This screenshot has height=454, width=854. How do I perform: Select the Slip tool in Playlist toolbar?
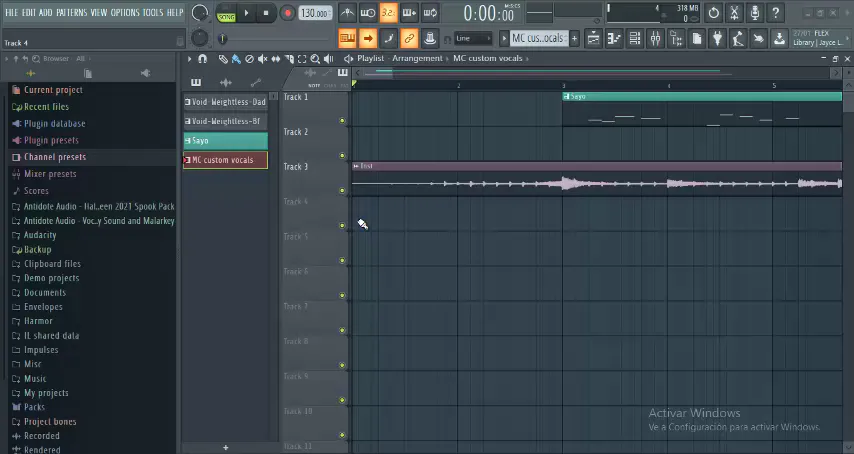click(x=276, y=59)
